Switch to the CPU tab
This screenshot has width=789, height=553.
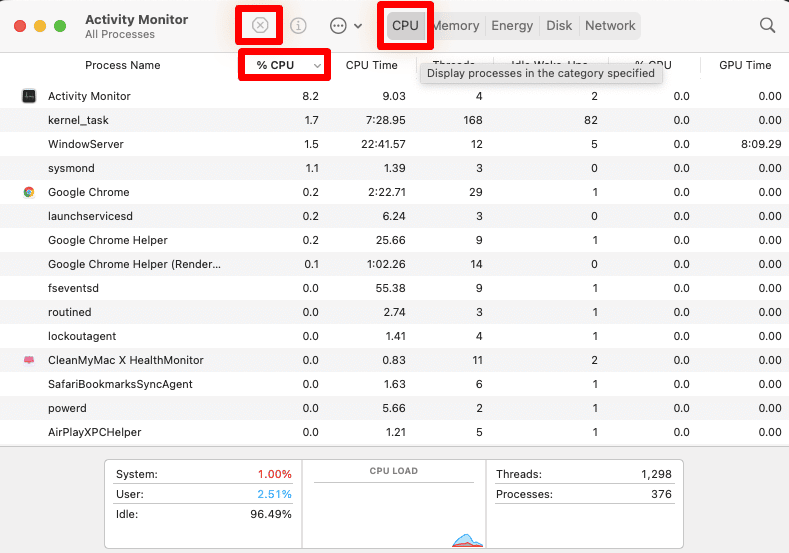pyautogui.click(x=405, y=26)
